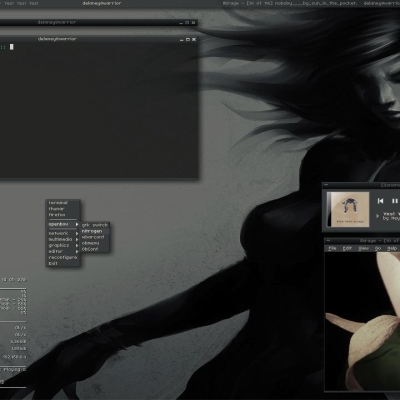400x400 pixels.
Task: Minimize the front delaneywarrior terminal window
Action: [x=182, y=39]
